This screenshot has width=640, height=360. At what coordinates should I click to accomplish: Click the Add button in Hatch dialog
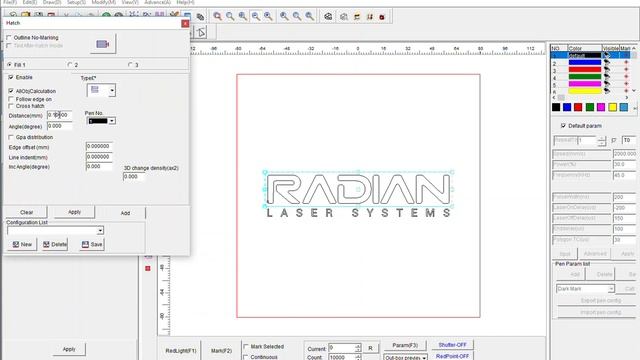125,213
